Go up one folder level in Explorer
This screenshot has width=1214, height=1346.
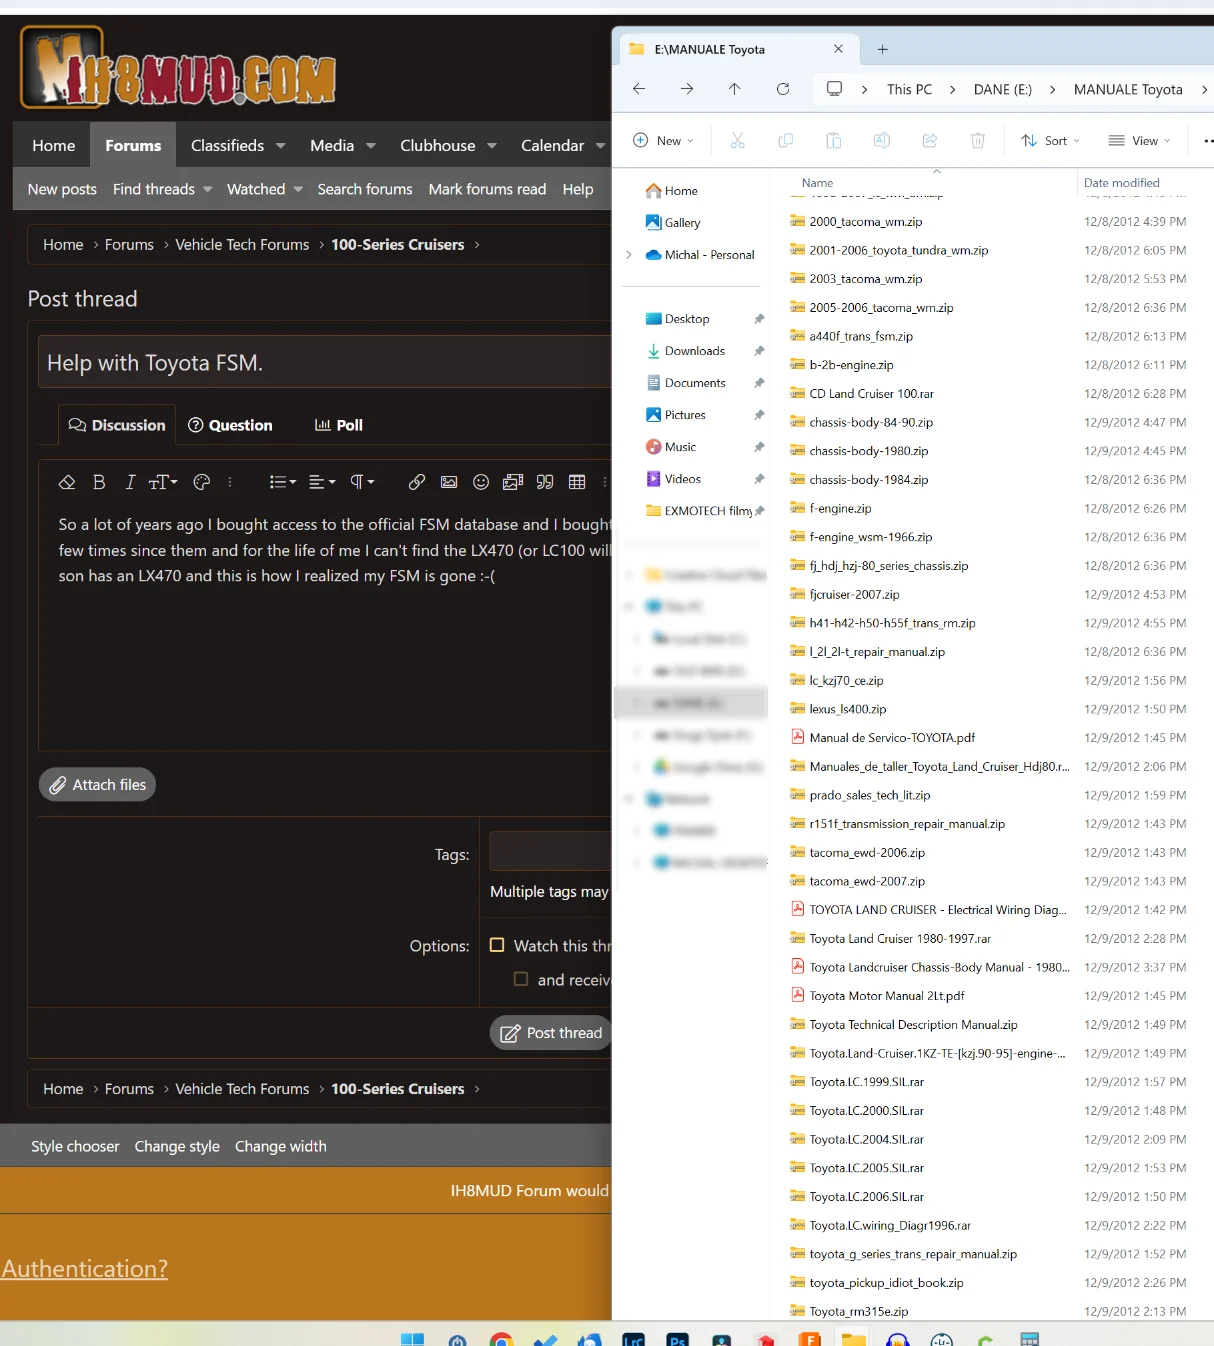[x=735, y=89]
